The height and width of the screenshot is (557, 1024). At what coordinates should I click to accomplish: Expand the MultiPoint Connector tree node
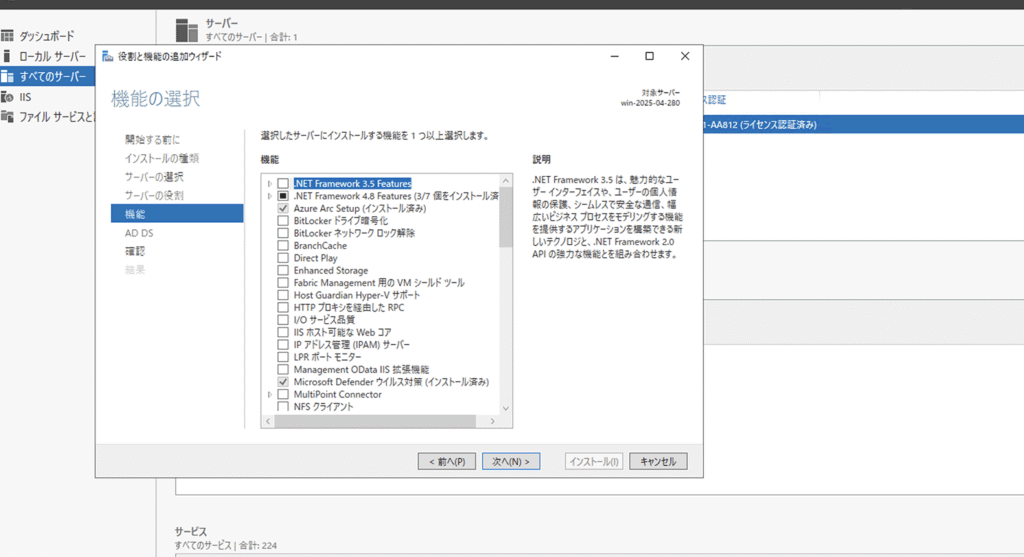[269, 395]
